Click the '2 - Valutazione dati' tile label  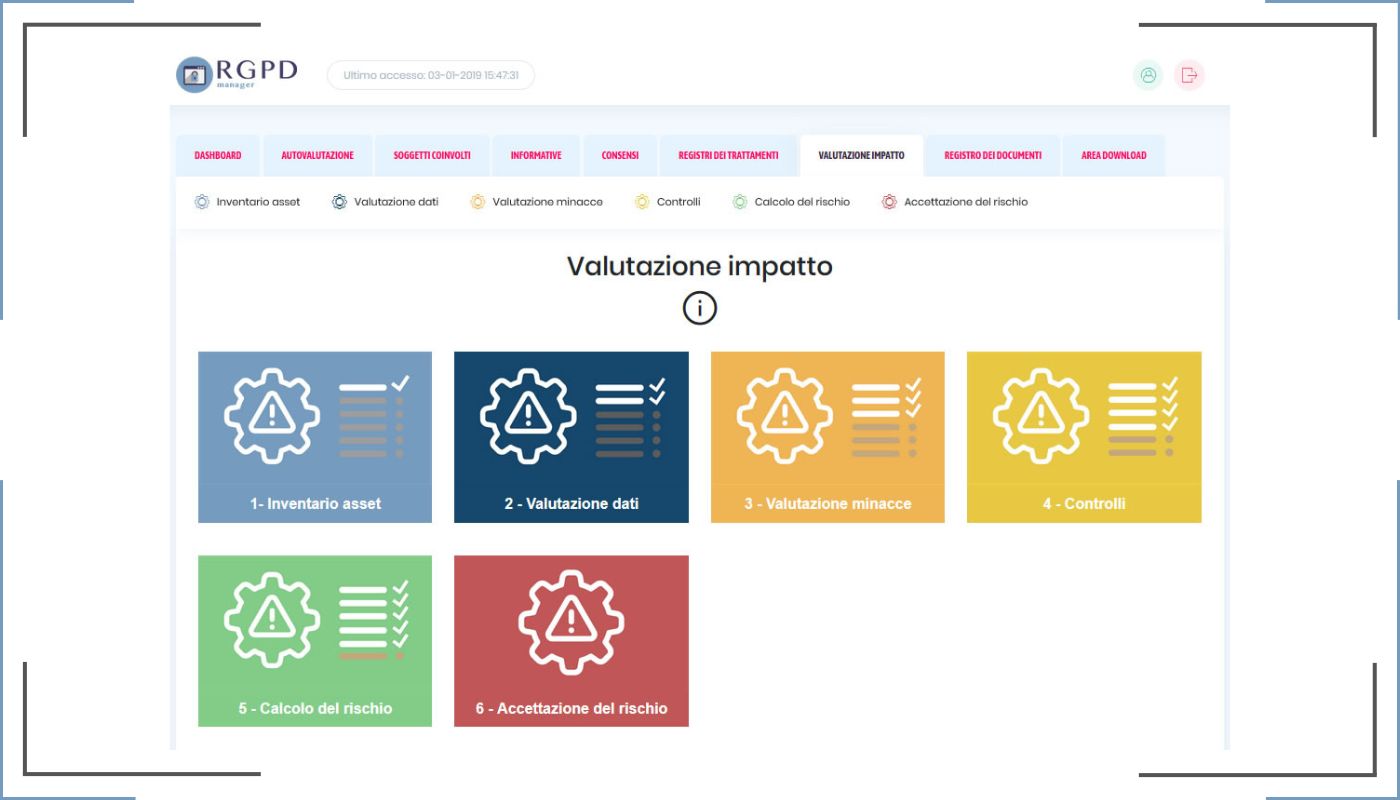click(x=571, y=504)
